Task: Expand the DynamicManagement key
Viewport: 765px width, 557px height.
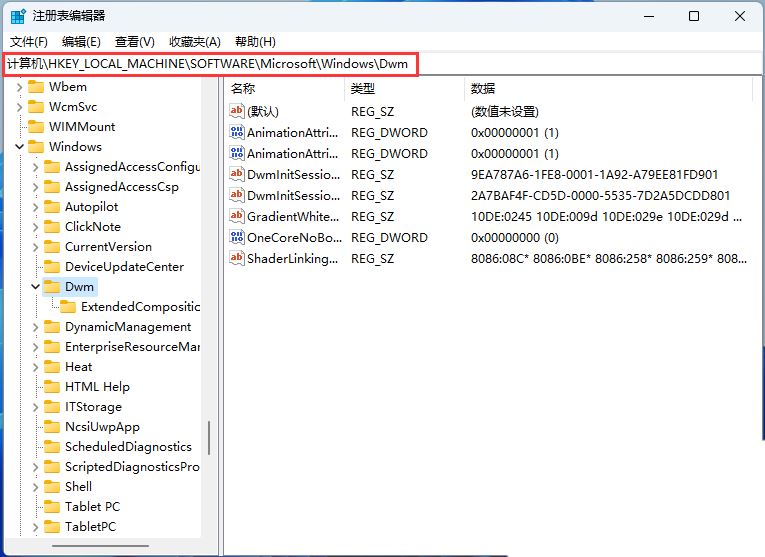Action: tap(36, 327)
